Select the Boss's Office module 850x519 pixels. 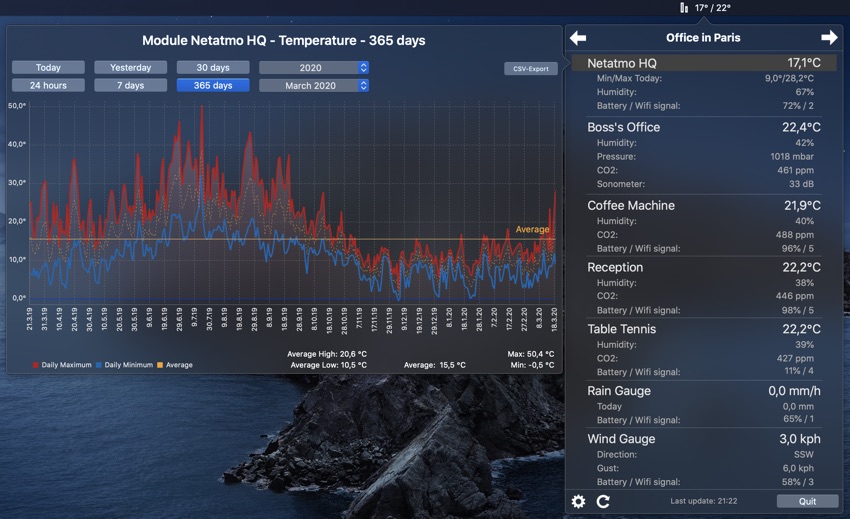(x=704, y=127)
